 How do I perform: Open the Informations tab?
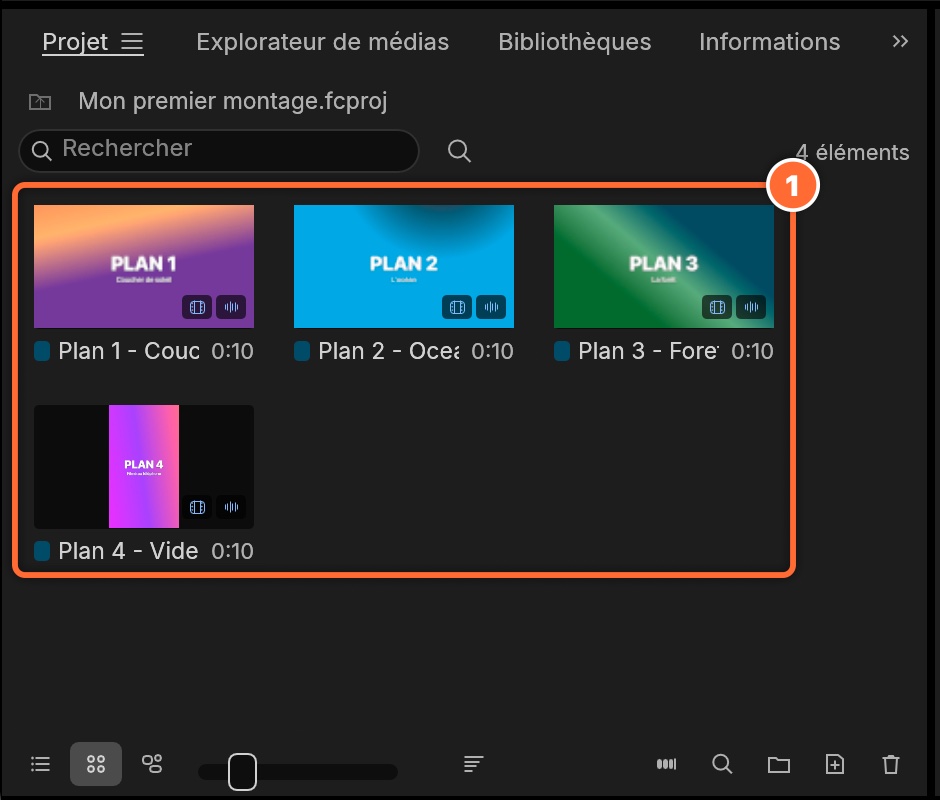click(769, 42)
